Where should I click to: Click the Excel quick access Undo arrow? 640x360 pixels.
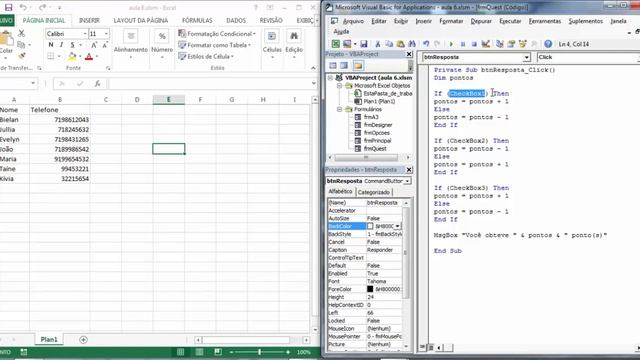pyautogui.click(x=23, y=7)
